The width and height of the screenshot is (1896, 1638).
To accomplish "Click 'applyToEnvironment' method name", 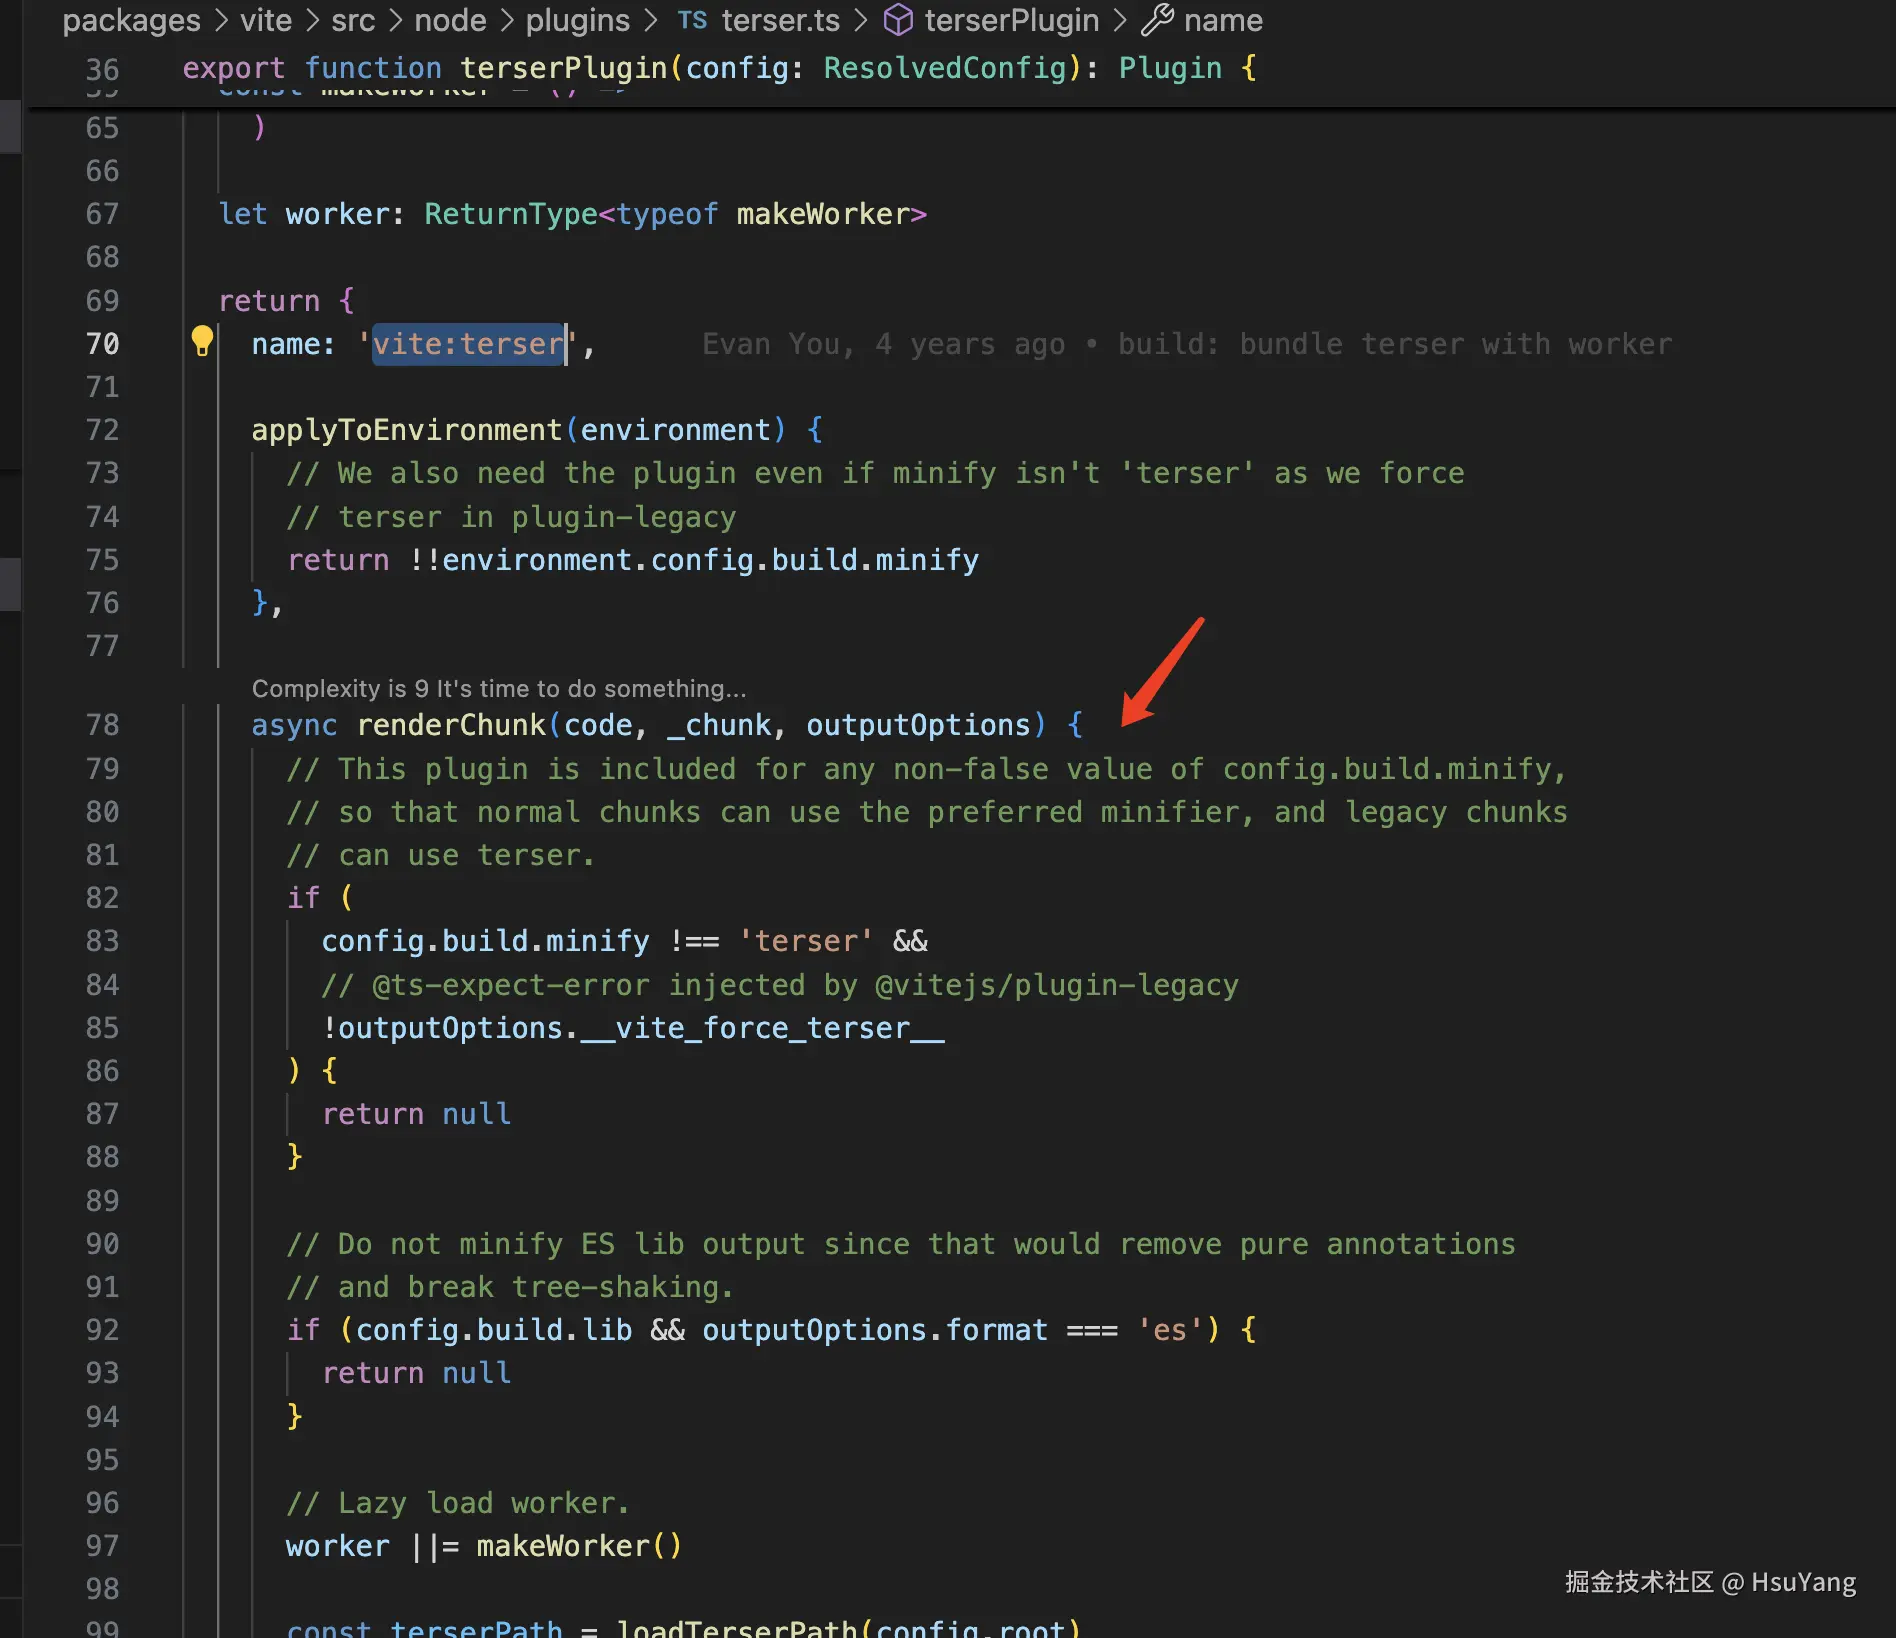I will (x=407, y=430).
